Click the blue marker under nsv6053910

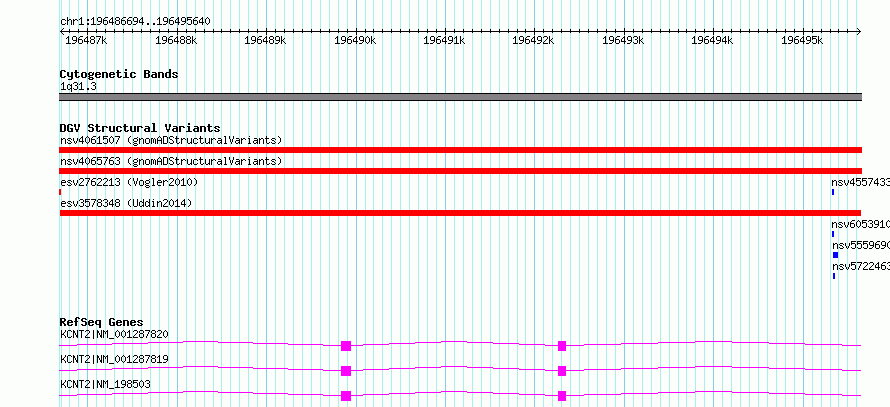coord(833,234)
